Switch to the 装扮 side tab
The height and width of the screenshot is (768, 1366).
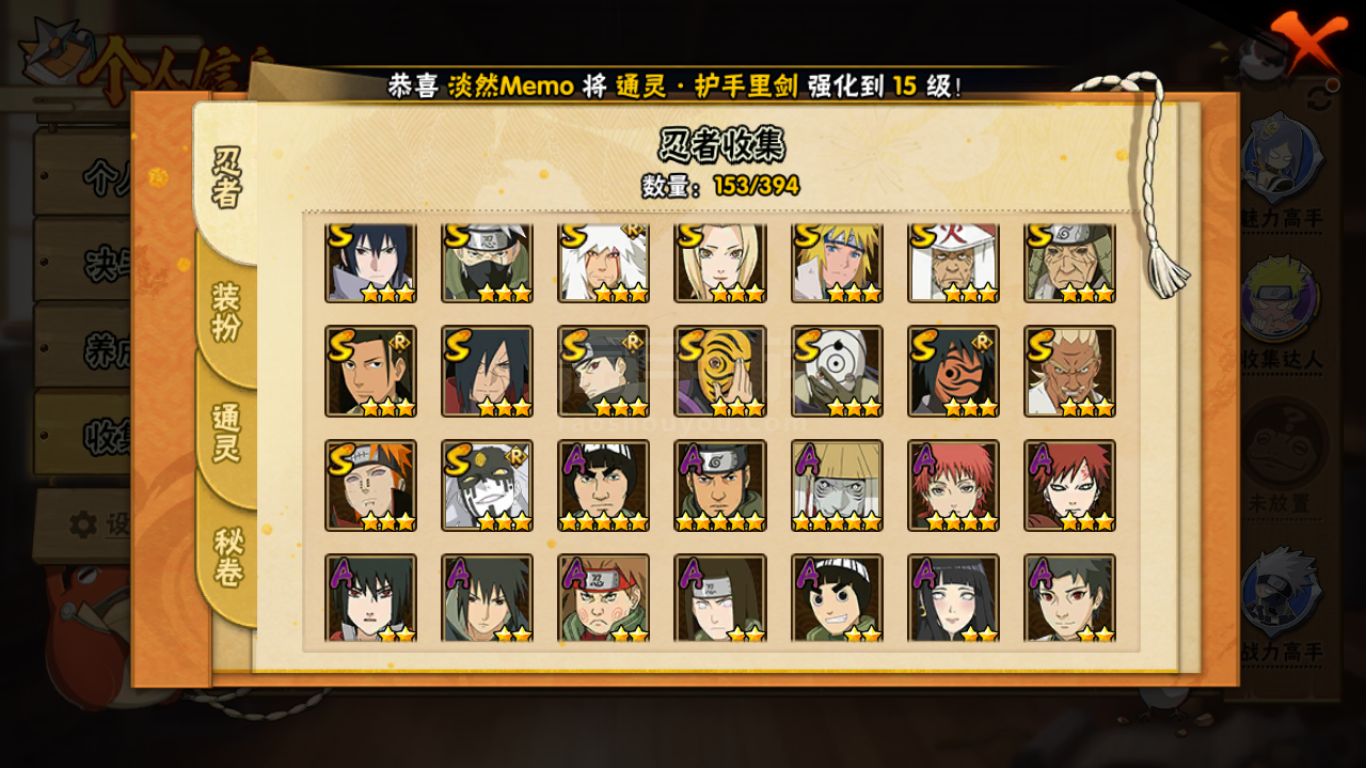[x=227, y=312]
